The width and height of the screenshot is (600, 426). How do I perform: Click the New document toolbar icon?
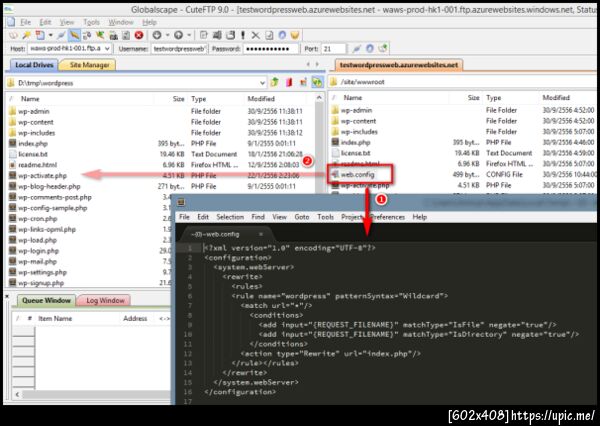click(40, 35)
